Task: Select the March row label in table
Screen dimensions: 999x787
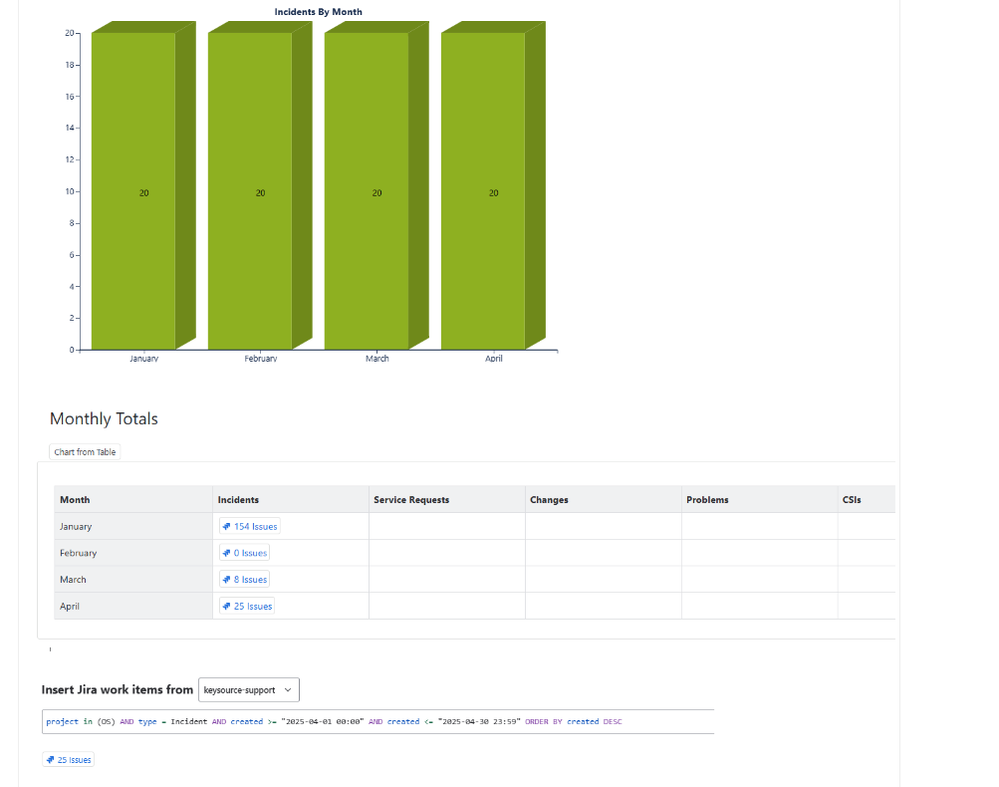Action: tap(73, 579)
